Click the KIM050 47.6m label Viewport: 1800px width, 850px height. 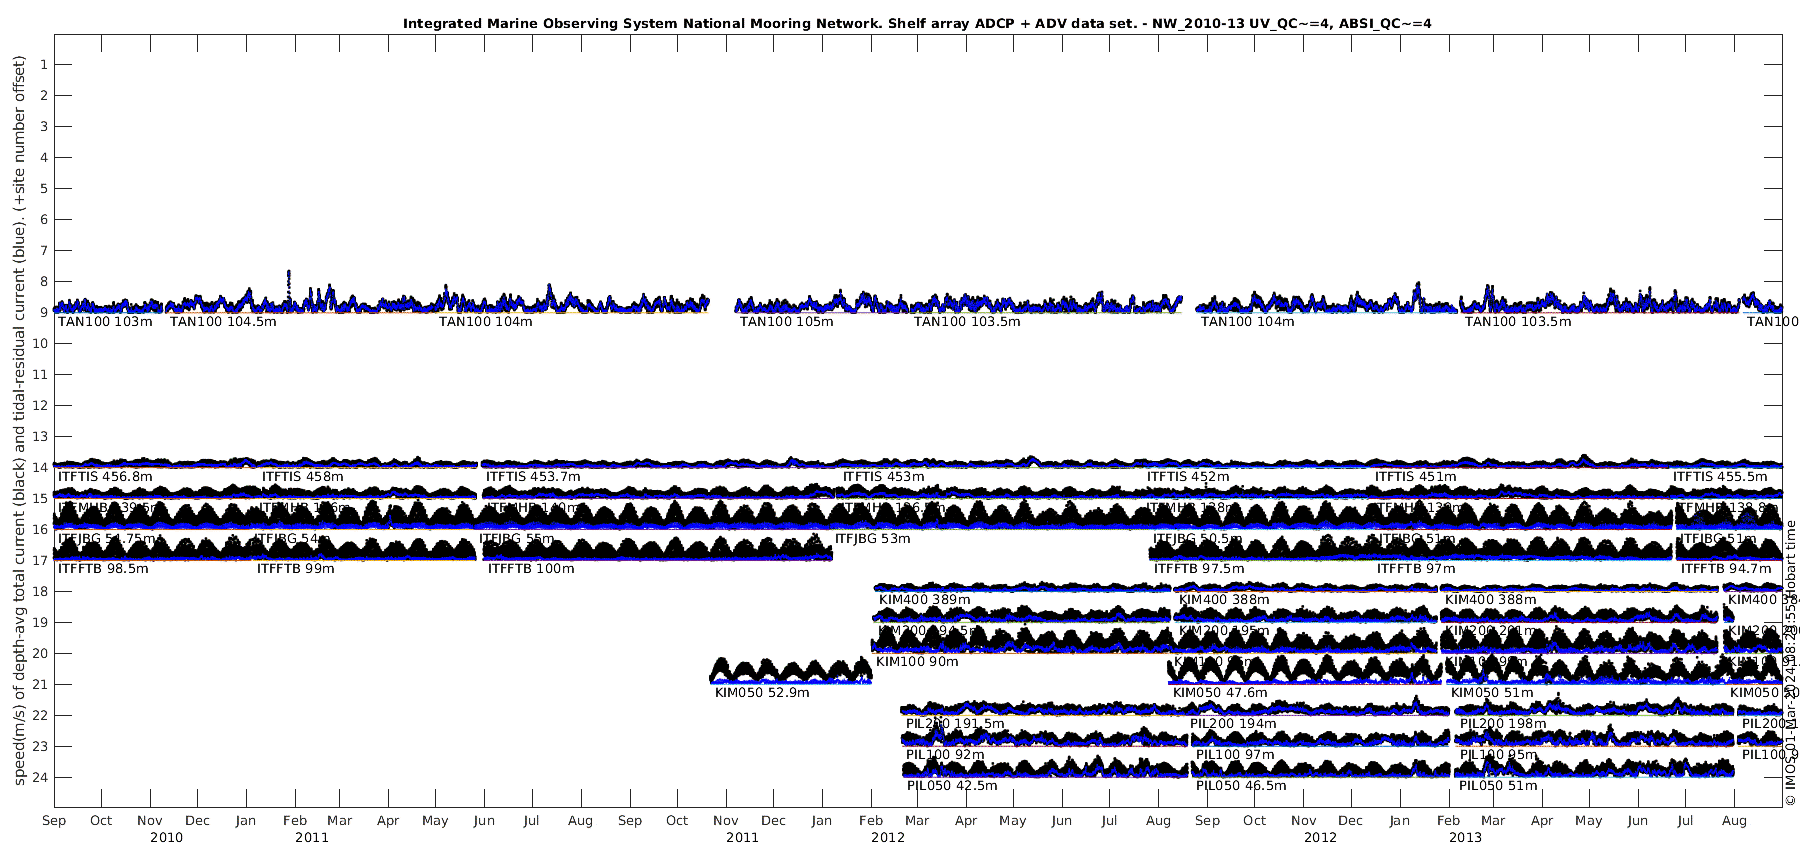coord(1220,693)
